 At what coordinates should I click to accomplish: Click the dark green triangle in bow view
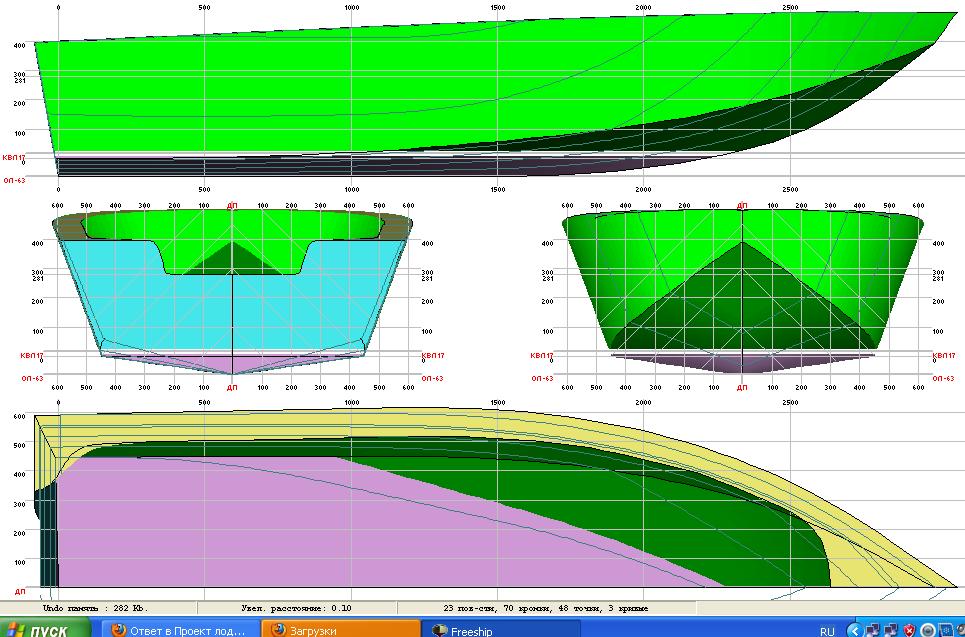741,300
